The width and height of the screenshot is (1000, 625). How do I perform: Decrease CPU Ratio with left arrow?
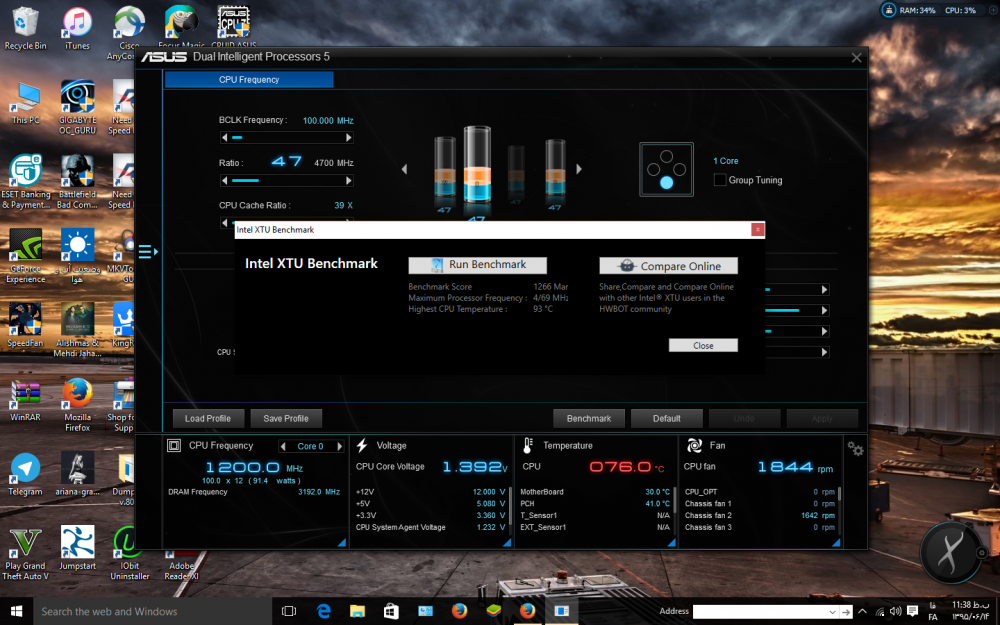(224, 181)
